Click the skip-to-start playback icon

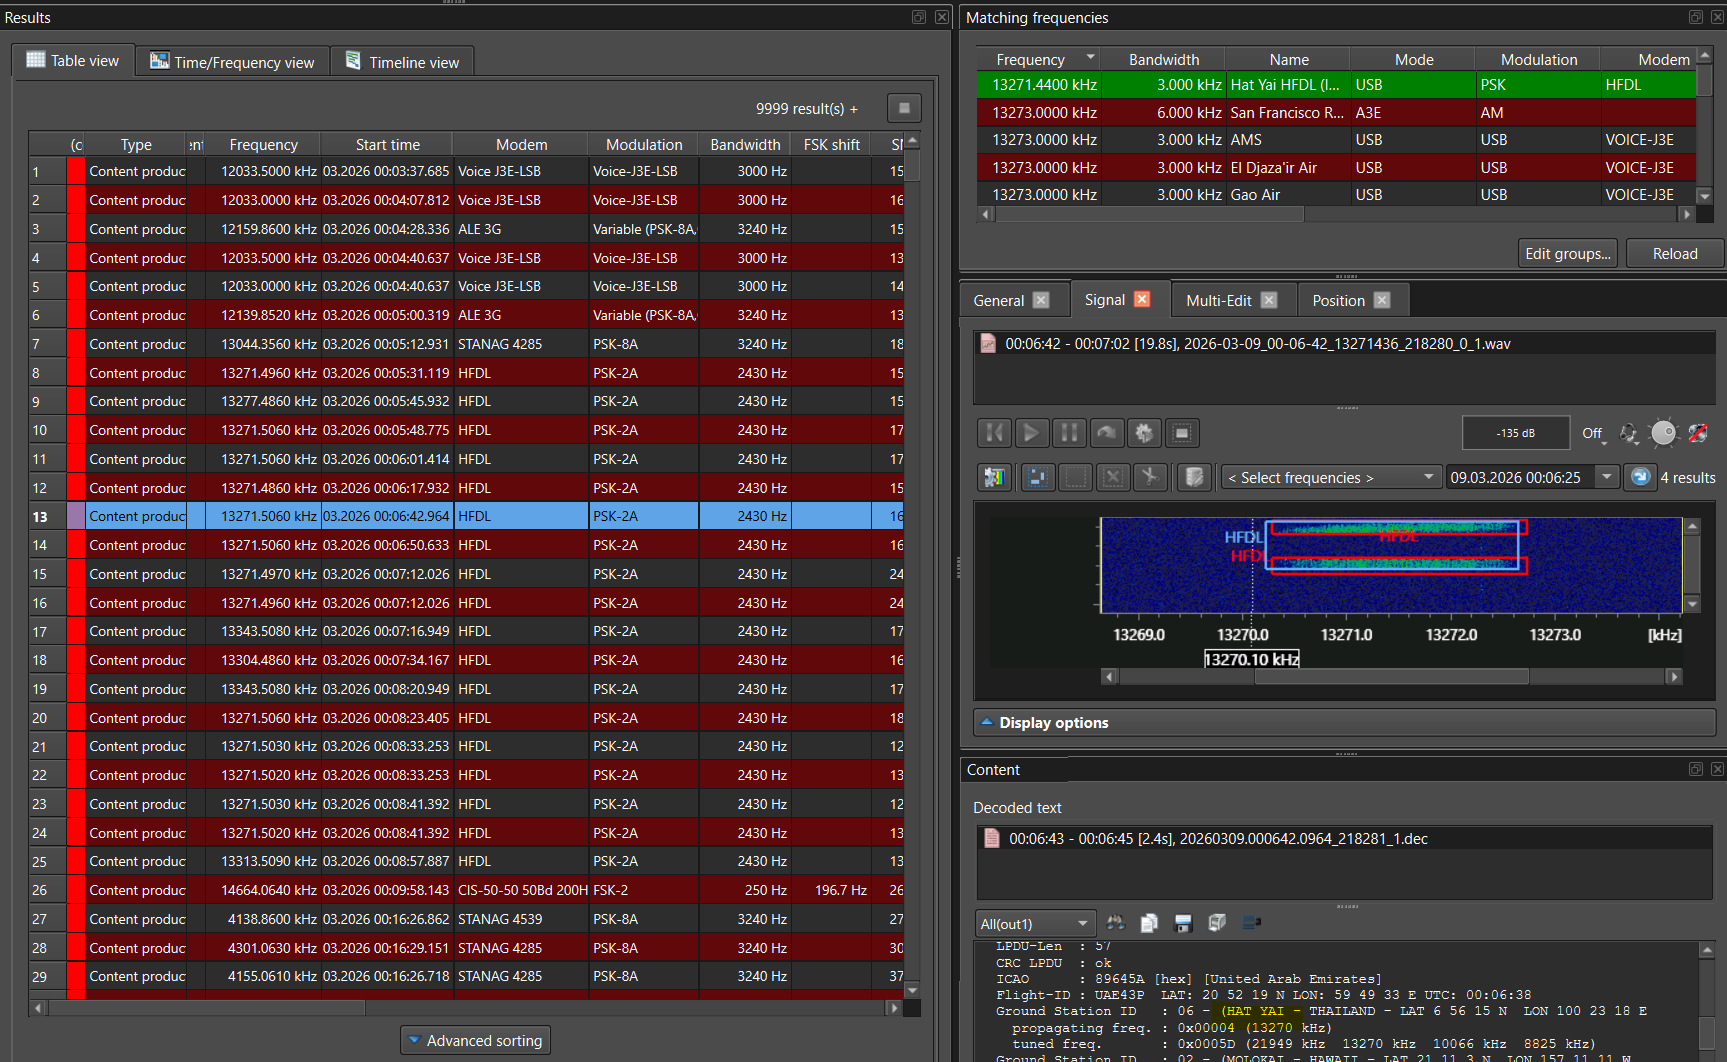coord(994,433)
